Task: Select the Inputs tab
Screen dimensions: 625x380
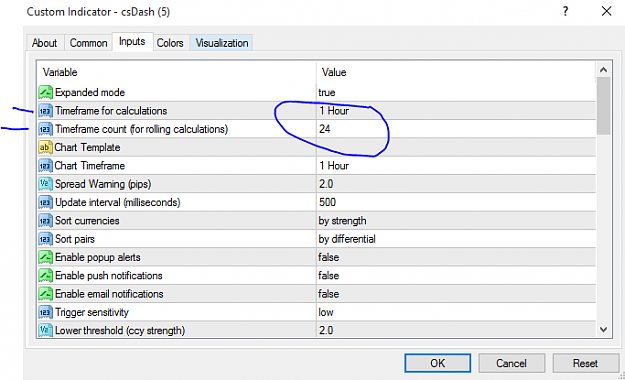Action: click(x=132, y=41)
